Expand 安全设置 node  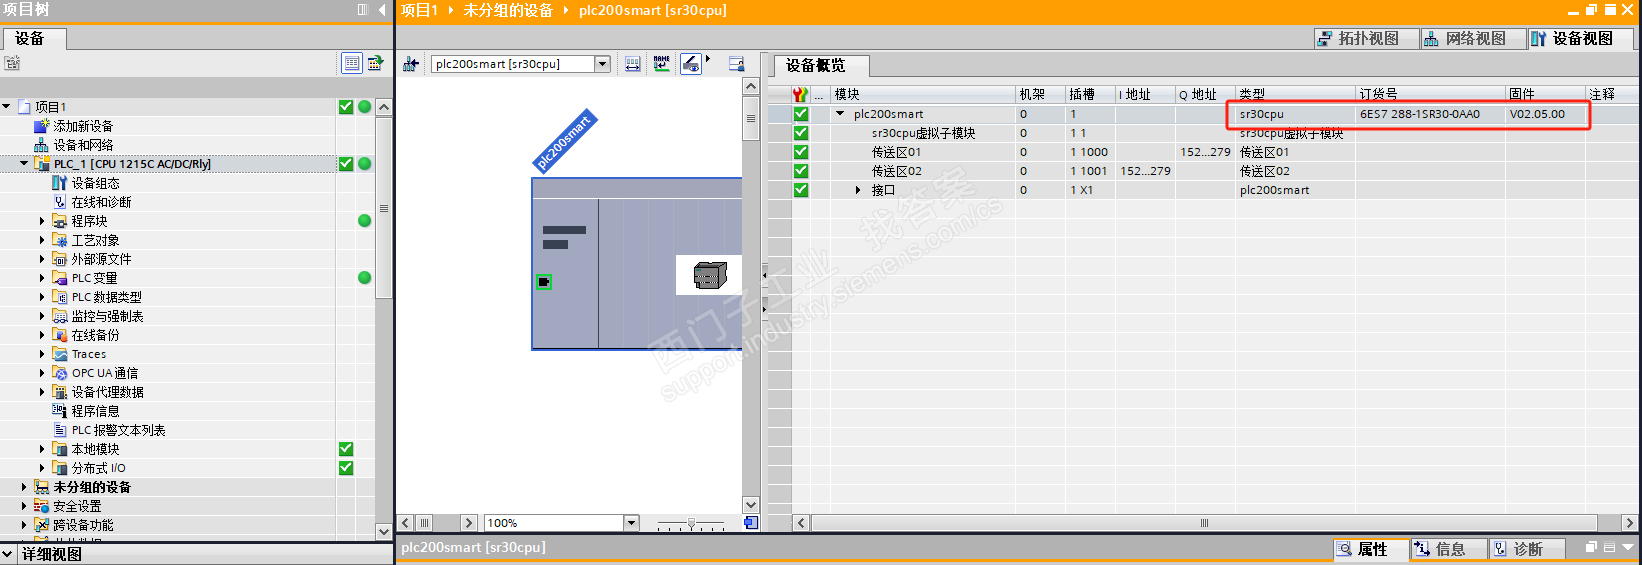click(25, 506)
